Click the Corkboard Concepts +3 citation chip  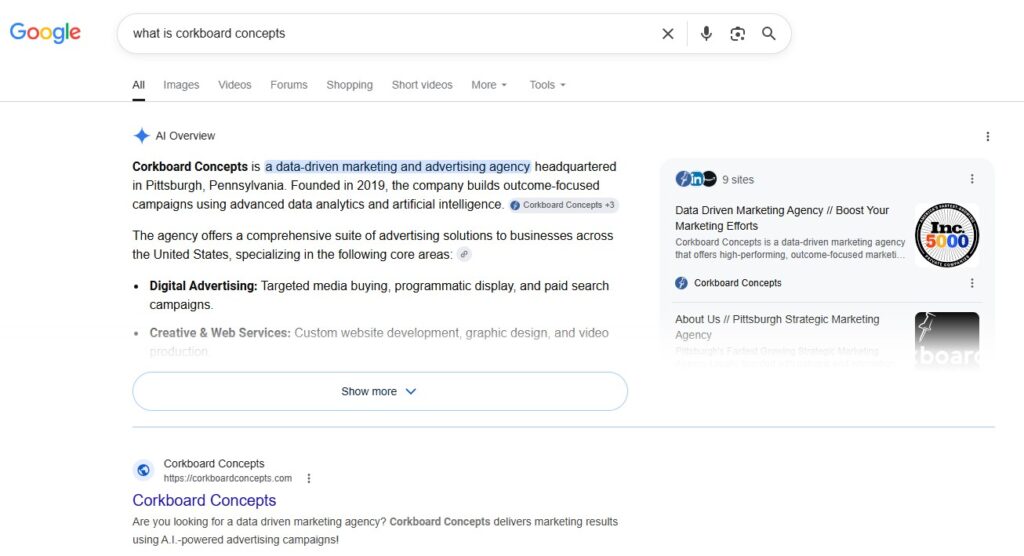click(563, 205)
